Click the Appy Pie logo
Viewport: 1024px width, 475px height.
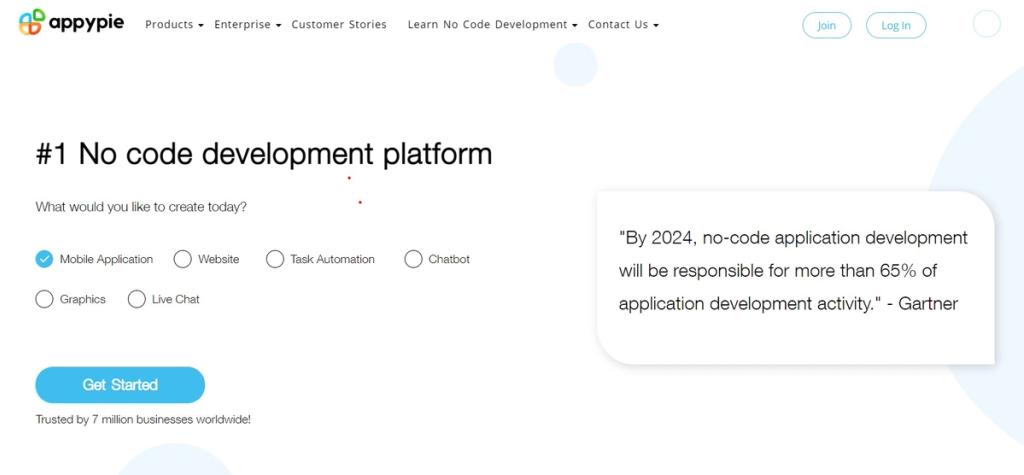(71, 23)
